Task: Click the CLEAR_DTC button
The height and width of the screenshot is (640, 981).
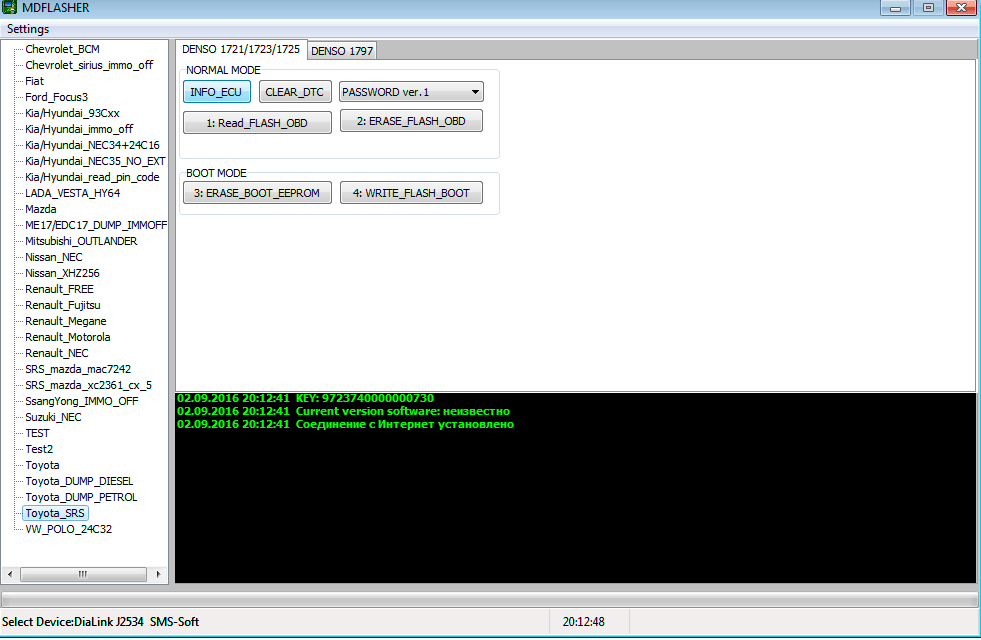Action: tap(294, 92)
